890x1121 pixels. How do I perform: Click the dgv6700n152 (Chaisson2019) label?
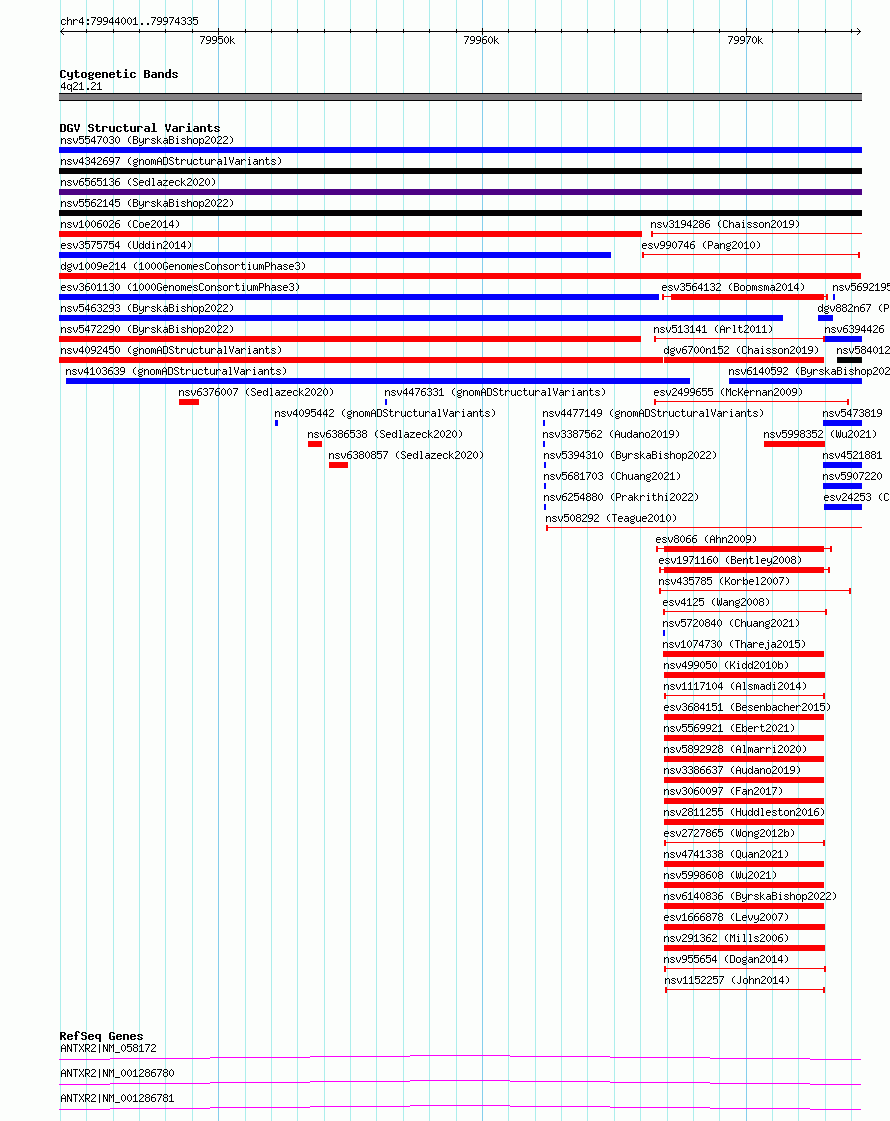click(741, 350)
